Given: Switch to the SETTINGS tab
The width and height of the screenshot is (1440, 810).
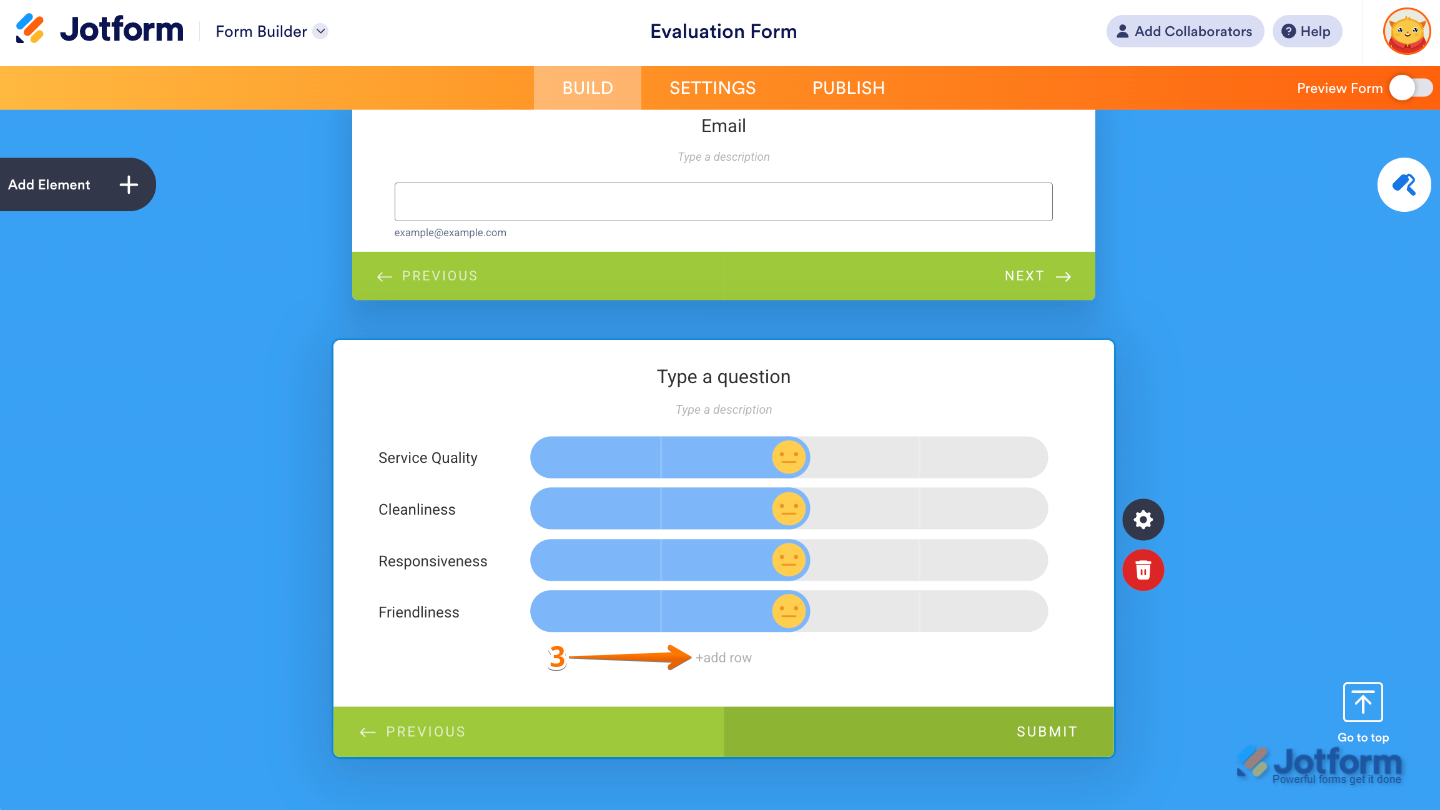Looking at the screenshot, I should pos(712,88).
